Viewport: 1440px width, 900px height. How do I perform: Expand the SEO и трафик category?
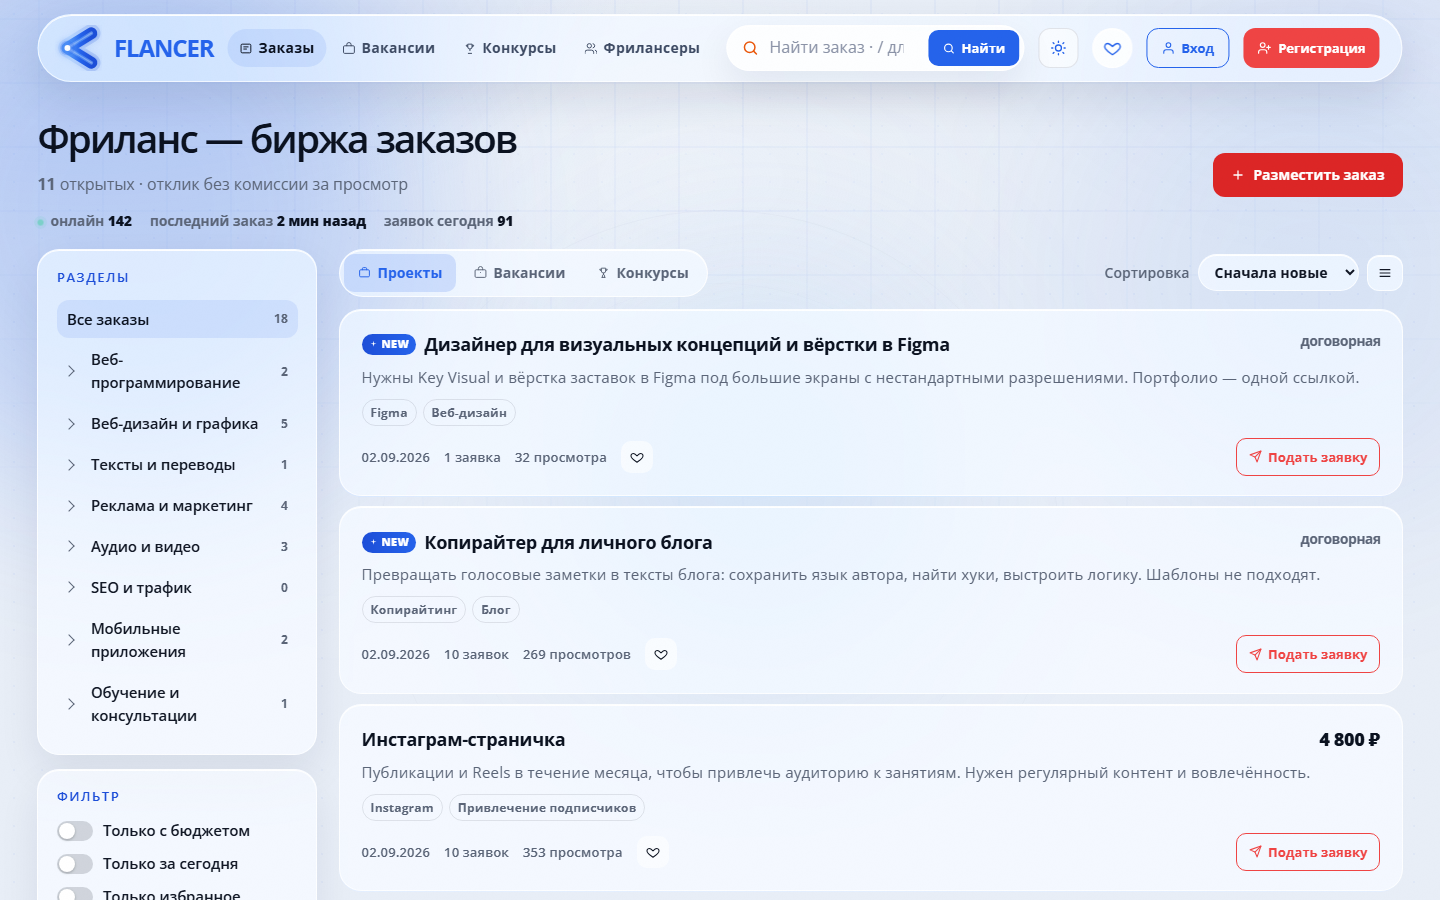click(x=71, y=588)
